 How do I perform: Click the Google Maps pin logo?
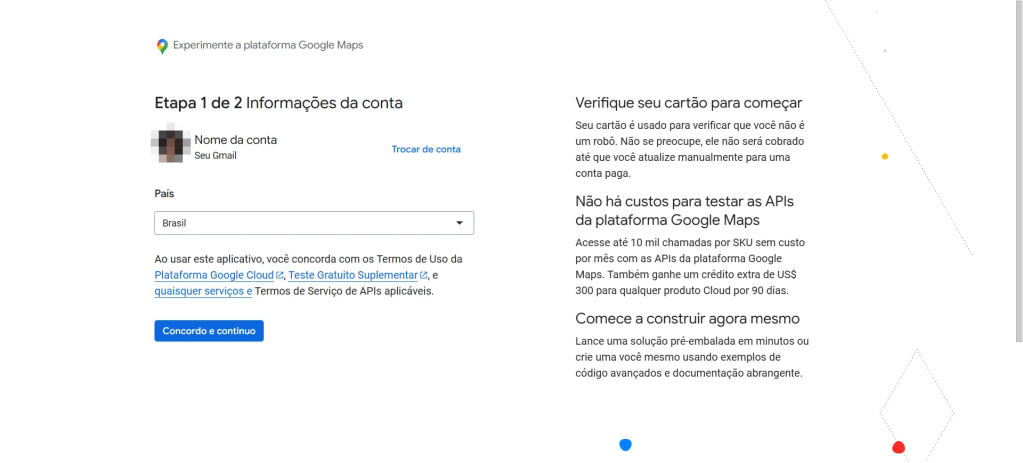point(162,46)
